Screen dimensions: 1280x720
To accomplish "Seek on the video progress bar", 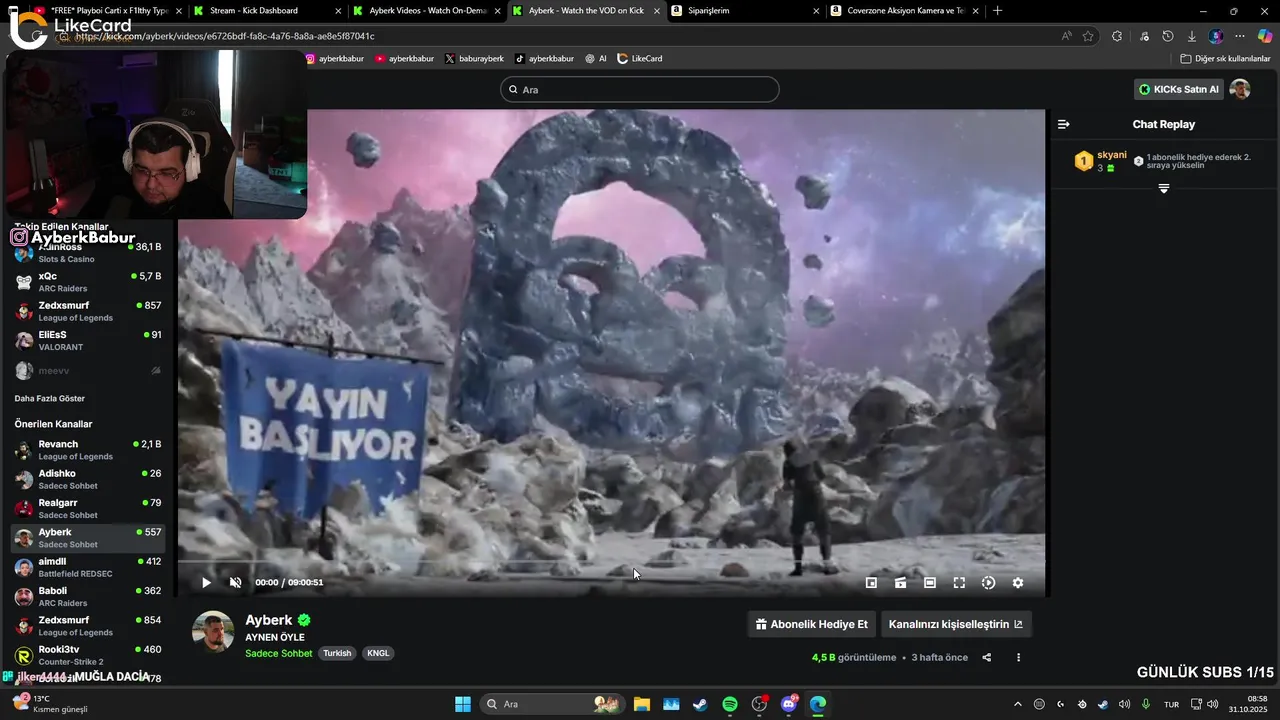I will (x=611, y=564).
